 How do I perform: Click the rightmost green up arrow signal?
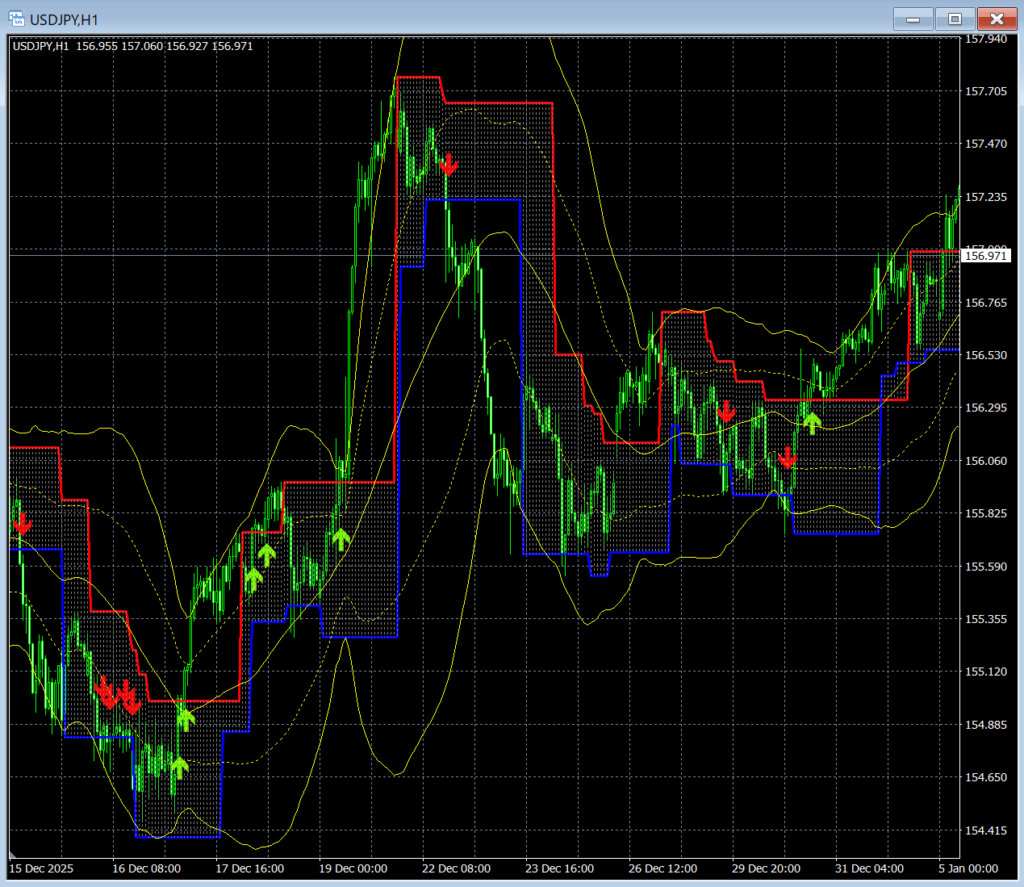pyautogui.click(x=812, y=422)
